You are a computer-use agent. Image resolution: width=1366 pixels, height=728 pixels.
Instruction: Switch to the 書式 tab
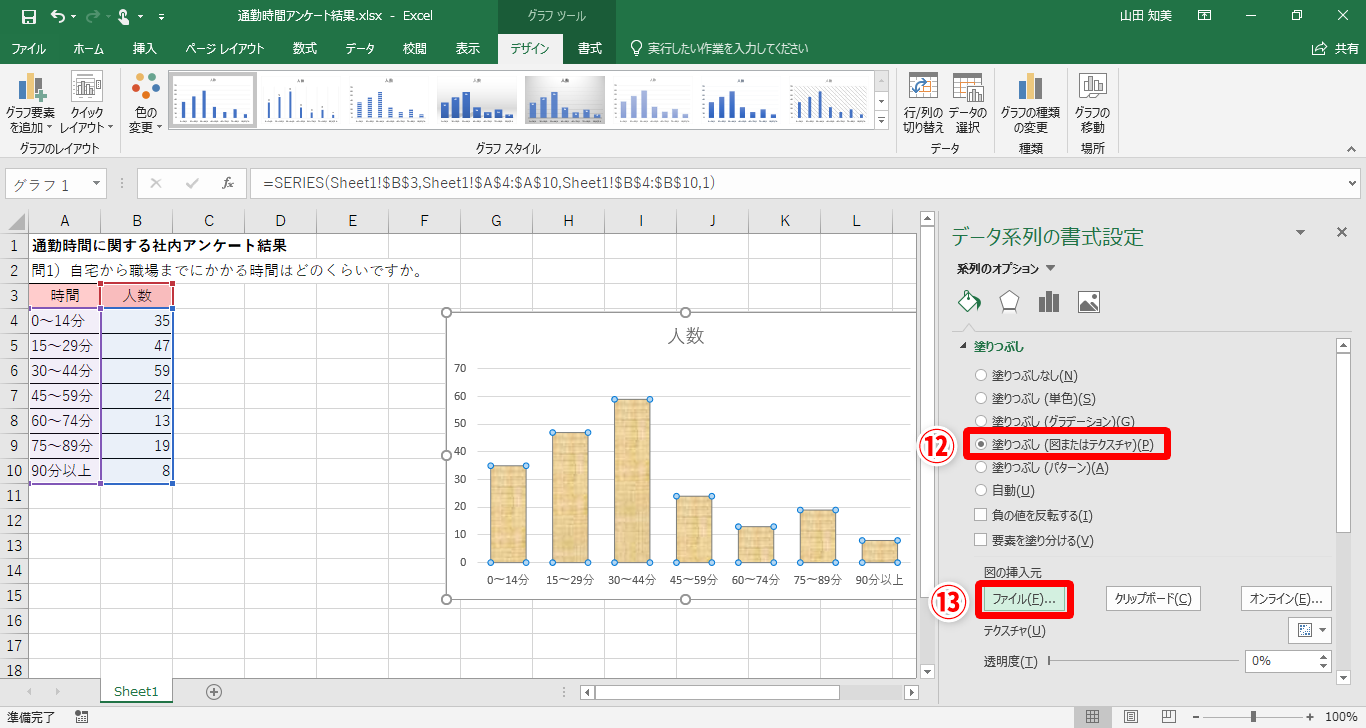(590, 48)
